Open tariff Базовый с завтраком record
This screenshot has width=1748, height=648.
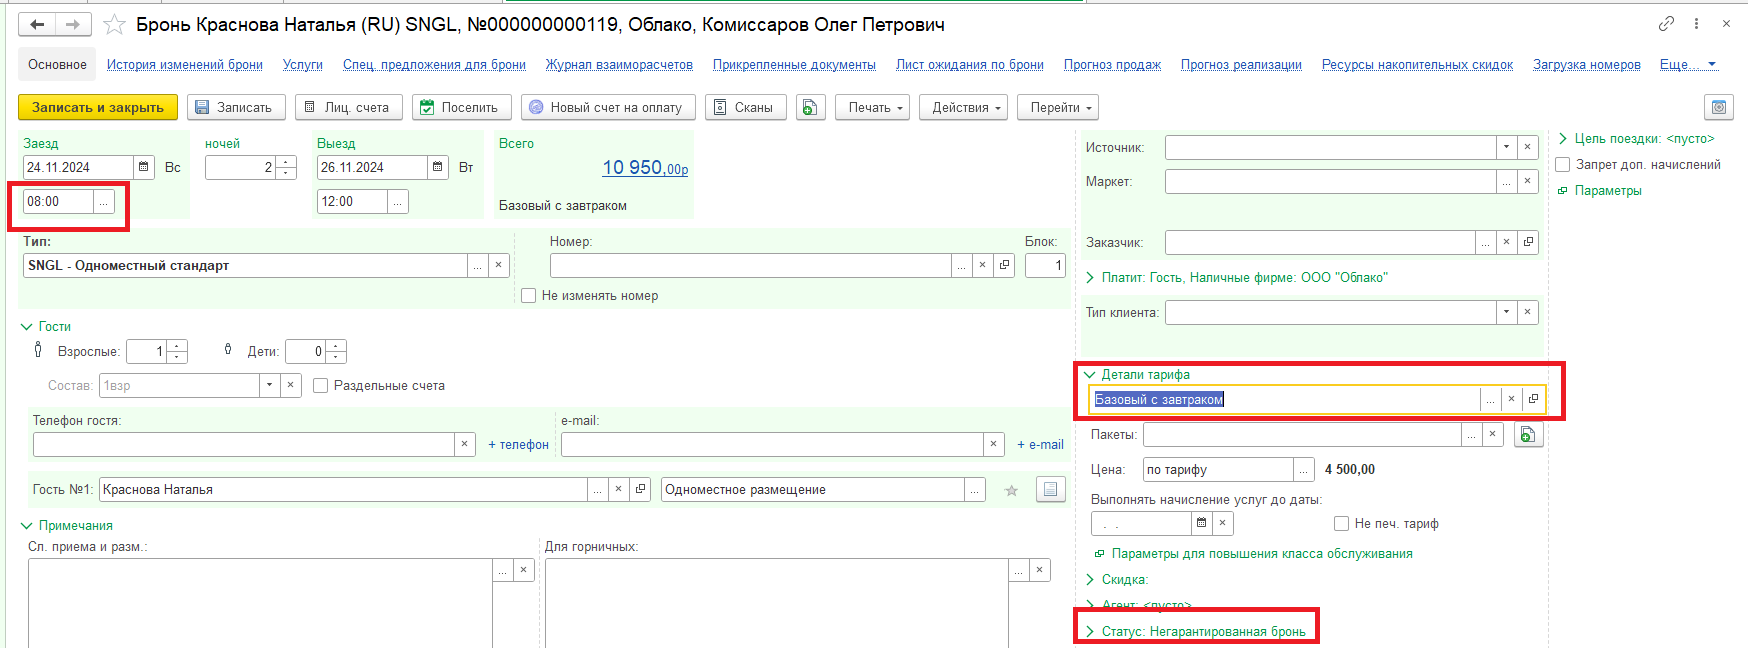pyautogui.click(x=1533, y=399)
